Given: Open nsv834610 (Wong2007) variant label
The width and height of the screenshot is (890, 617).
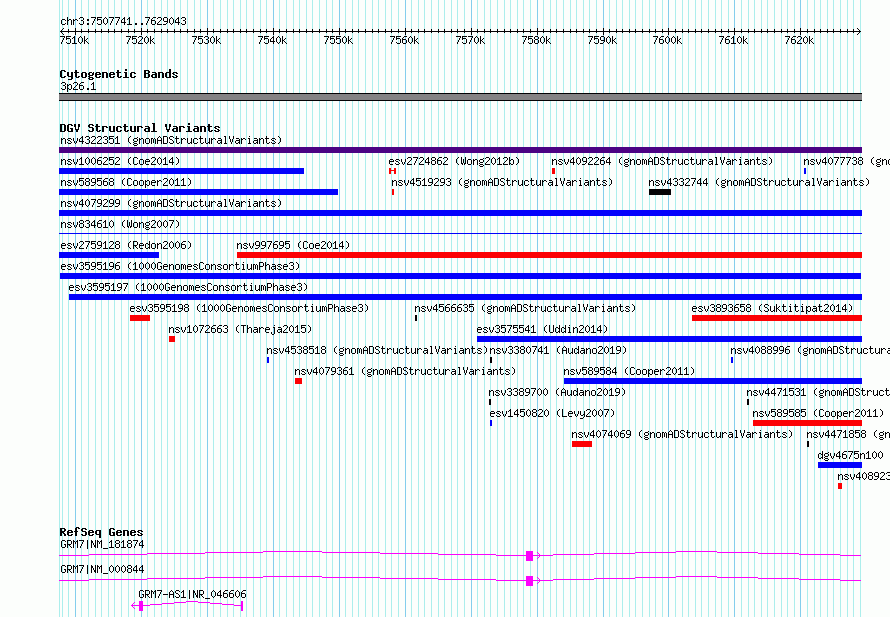Looking at the screenshot, I should [120, 224].
